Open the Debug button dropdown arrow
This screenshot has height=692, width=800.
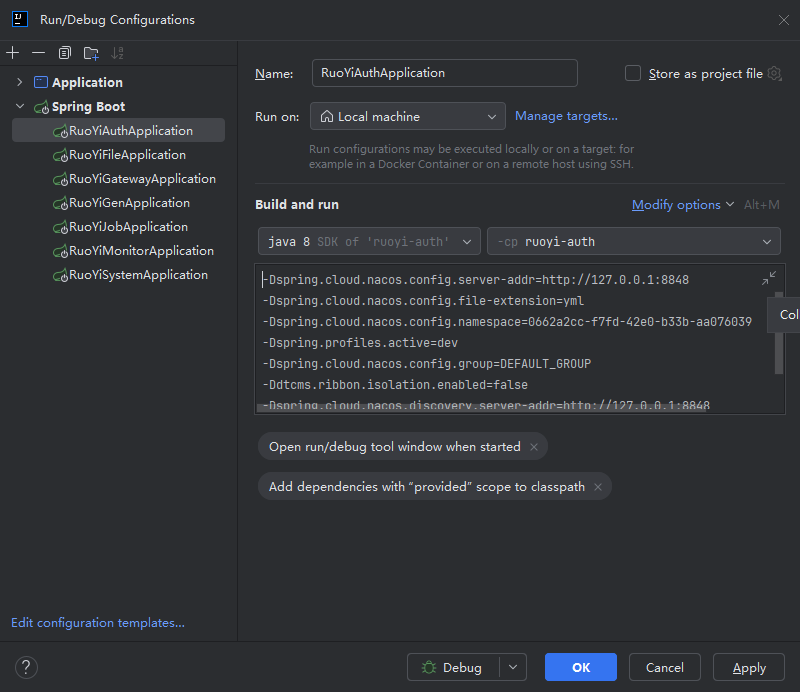(x=513, y=667)
